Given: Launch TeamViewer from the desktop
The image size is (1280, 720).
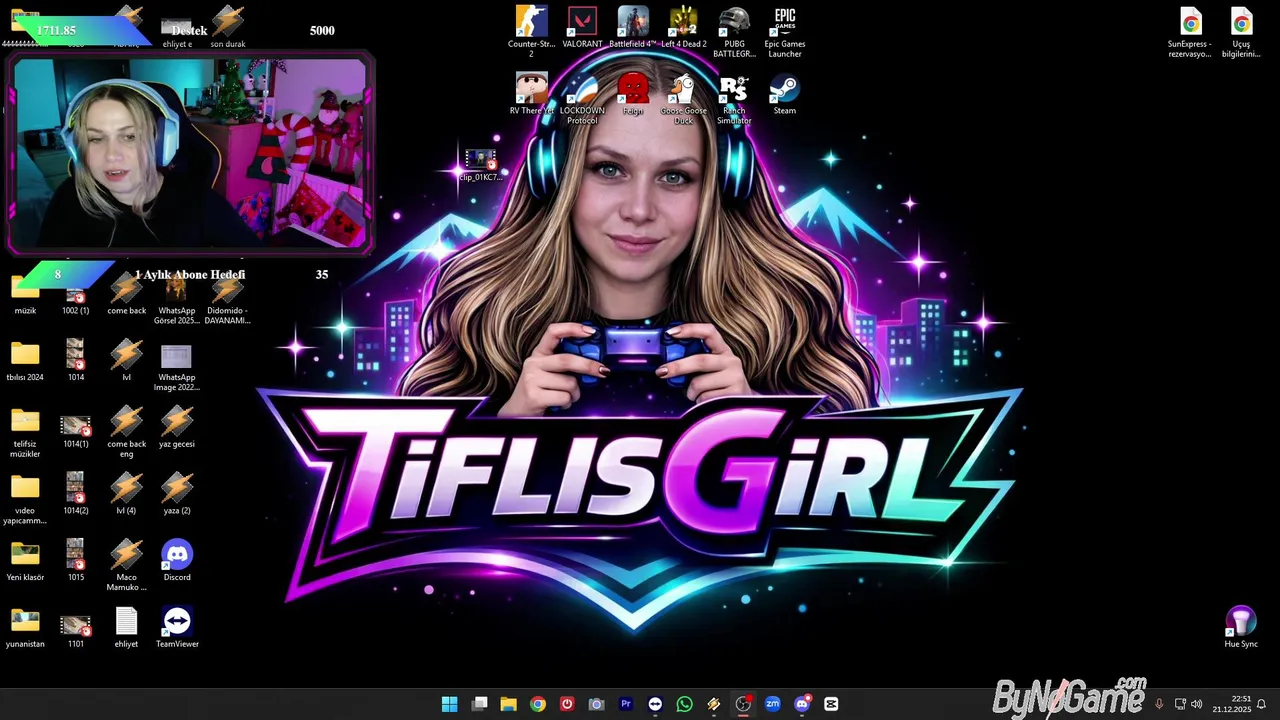Looking at the screenshot, I should (177, 627).
